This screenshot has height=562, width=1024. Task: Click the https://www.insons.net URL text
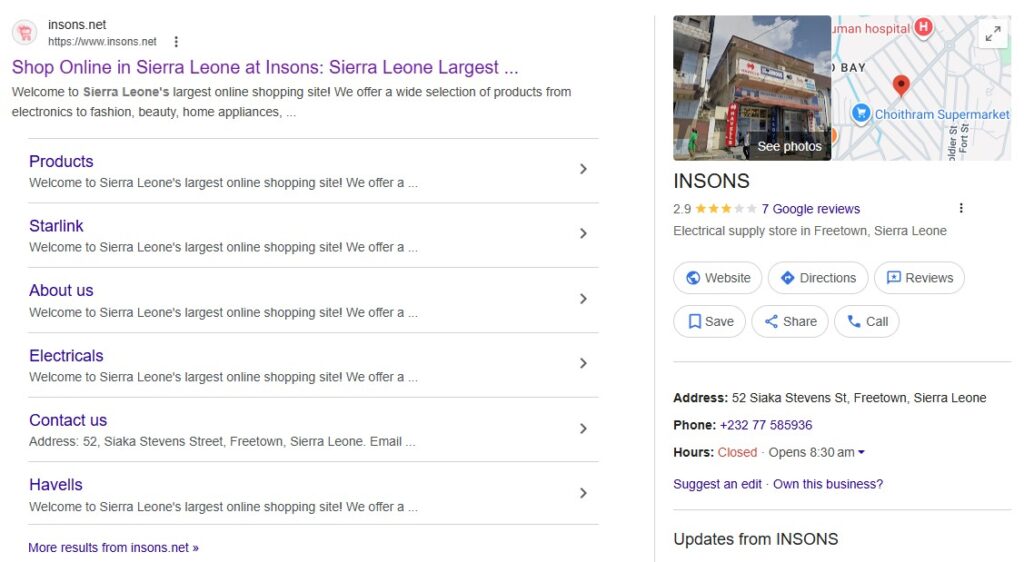click(x=102, y=42)
